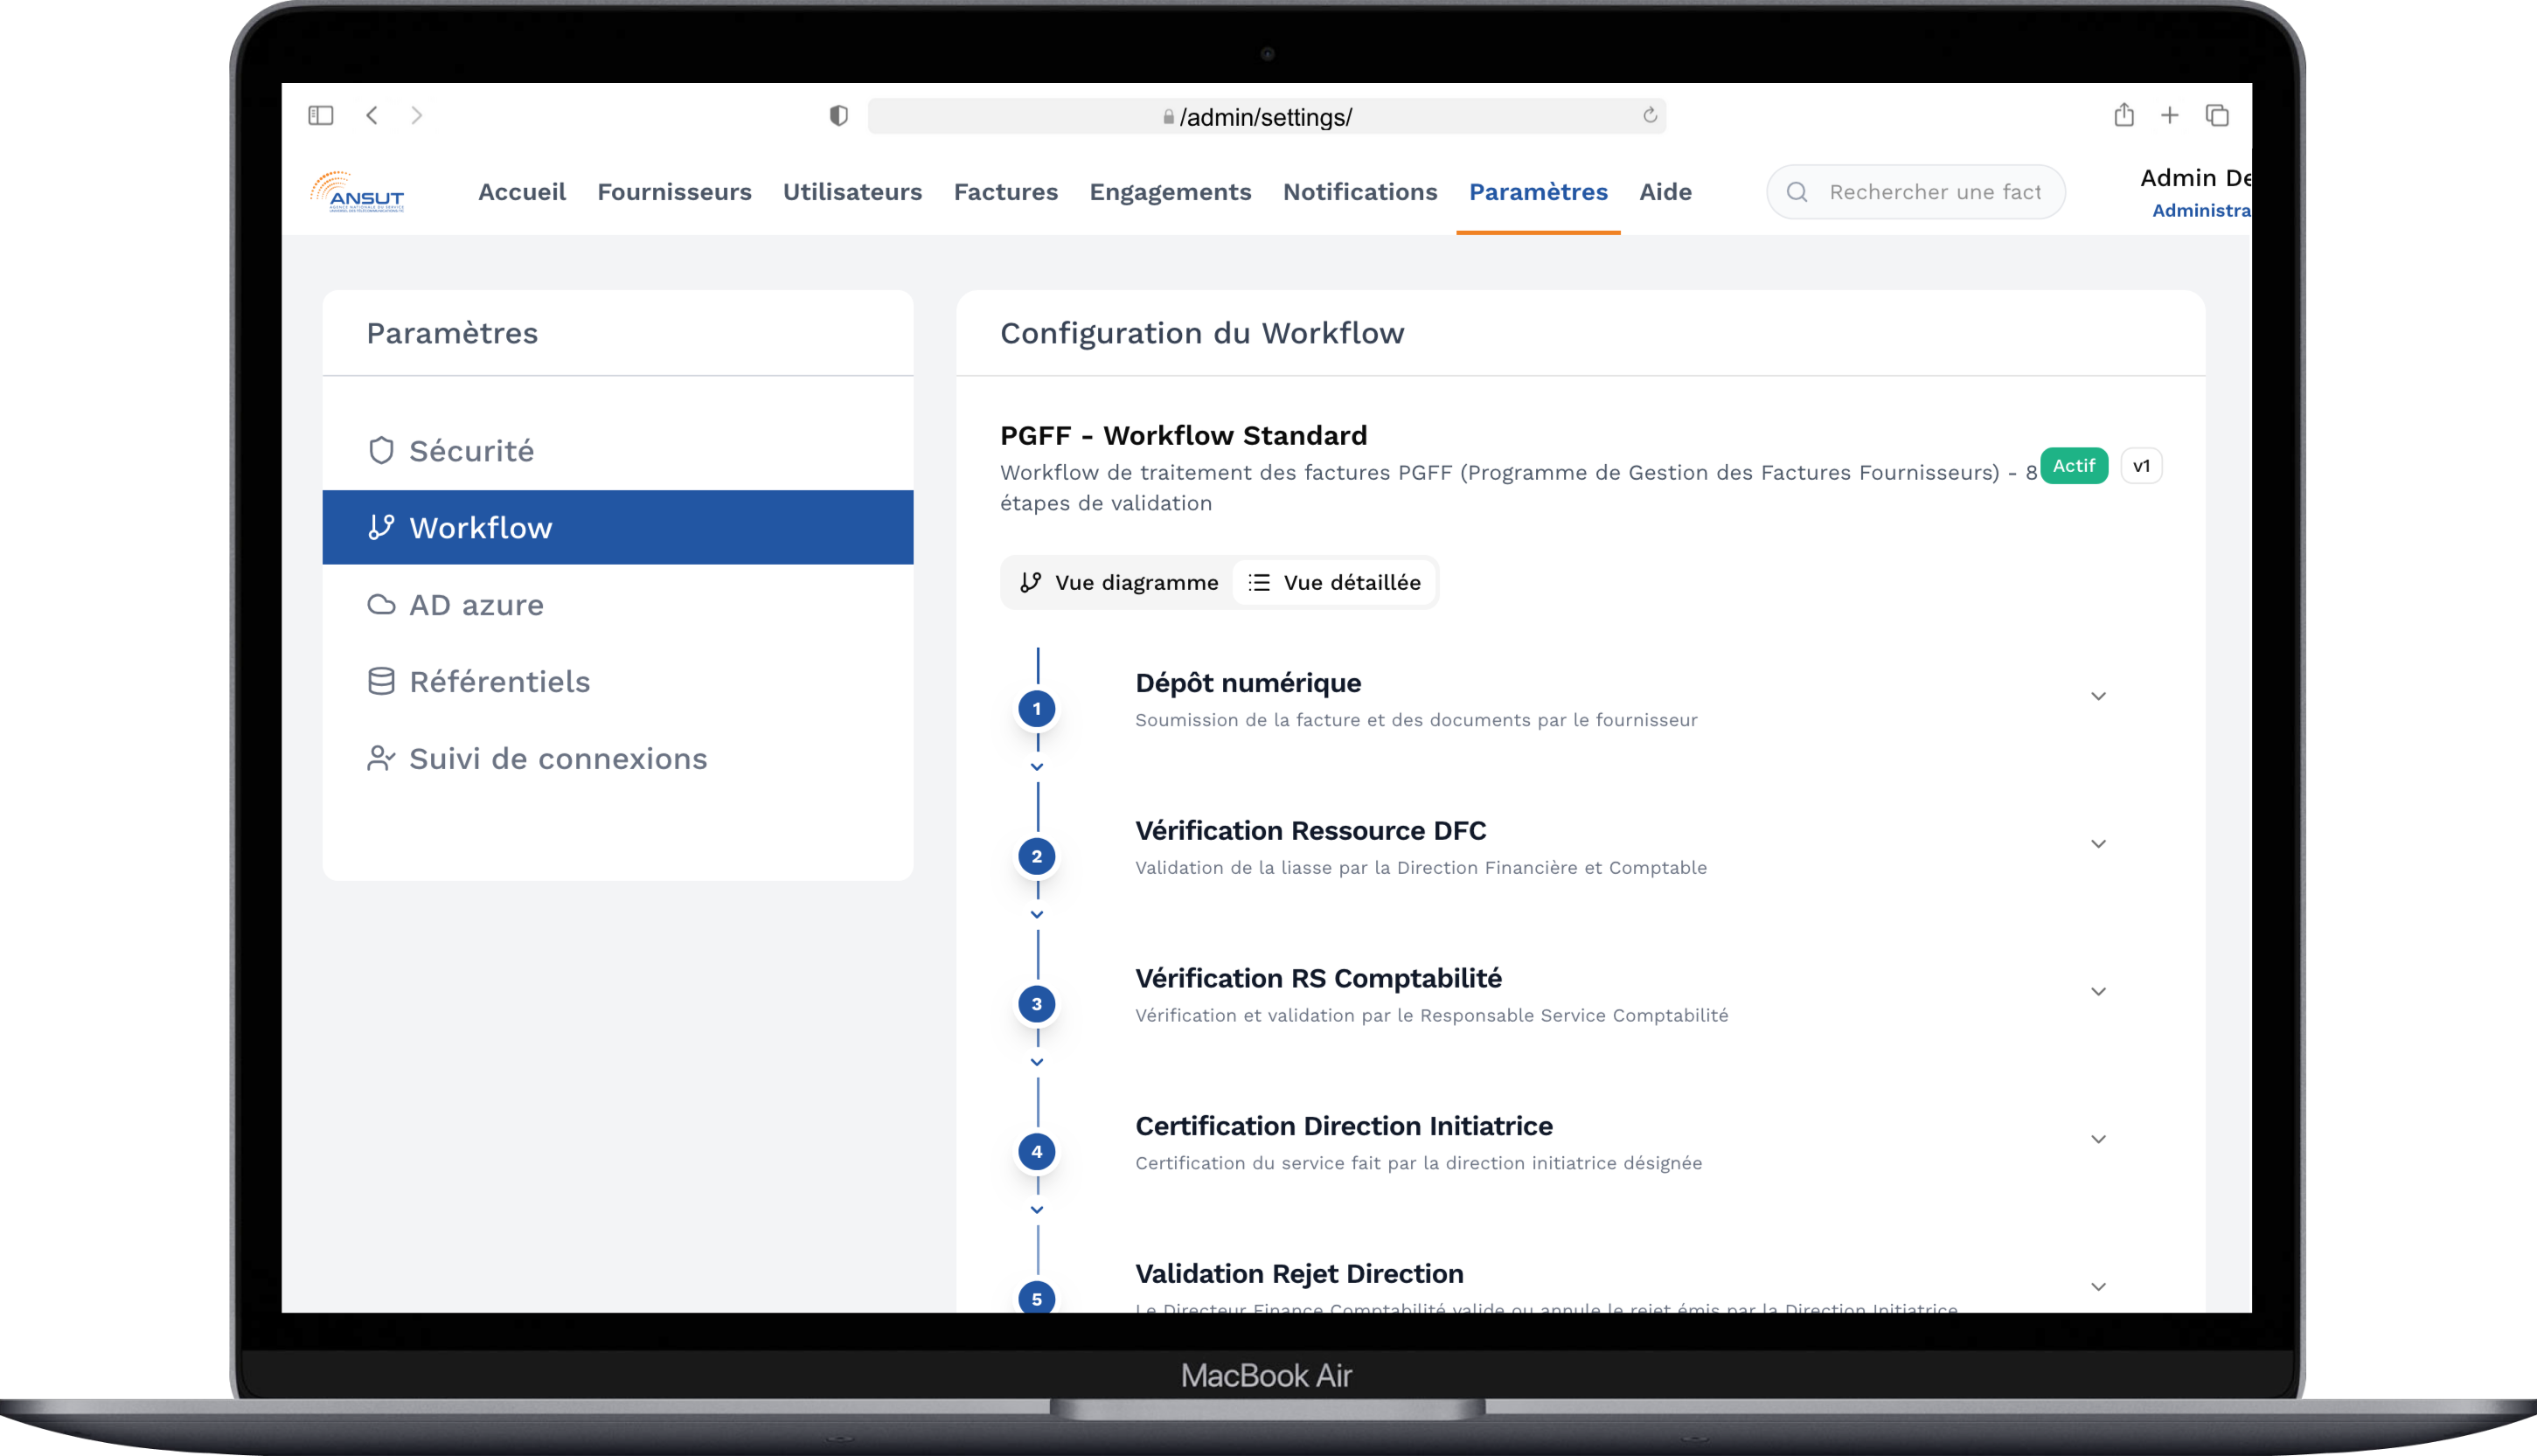Select the Workflow settings section

point(618,527)
